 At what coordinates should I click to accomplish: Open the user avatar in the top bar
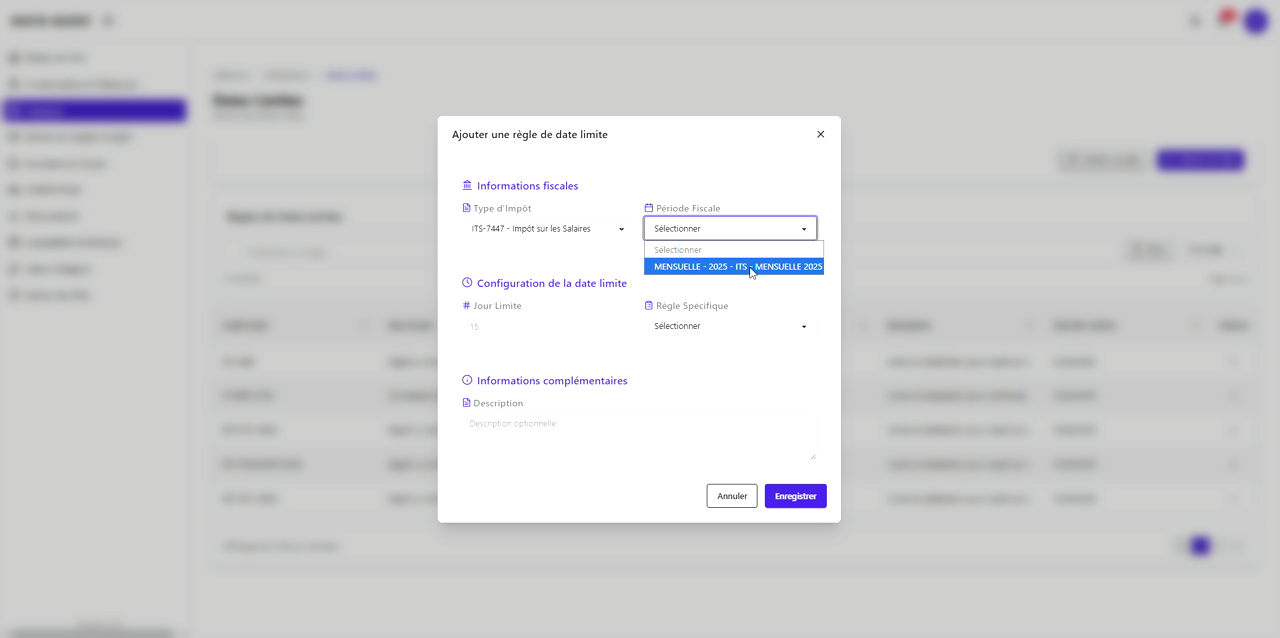tap(1255, 21)
